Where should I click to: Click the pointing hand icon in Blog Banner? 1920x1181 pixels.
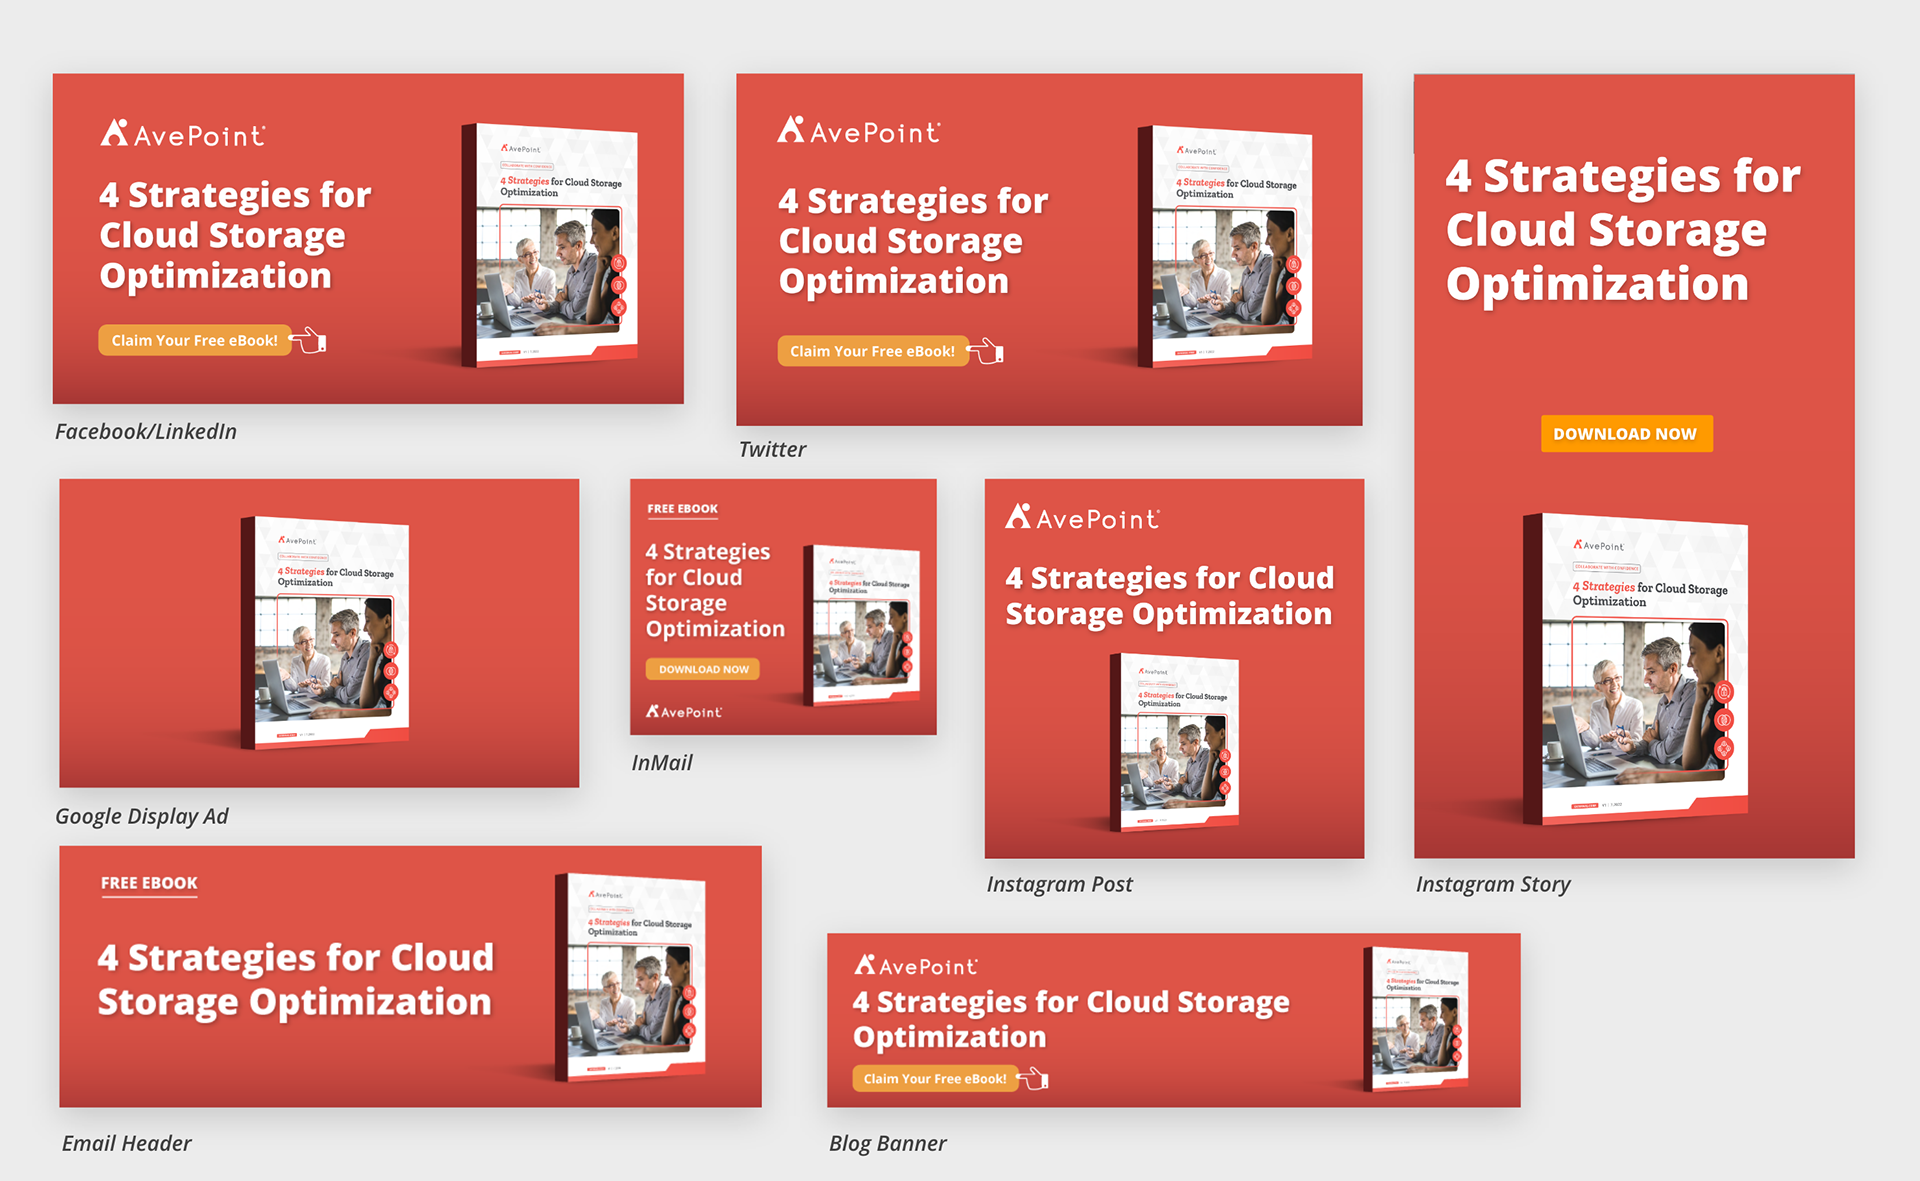click(1033, 1078)
